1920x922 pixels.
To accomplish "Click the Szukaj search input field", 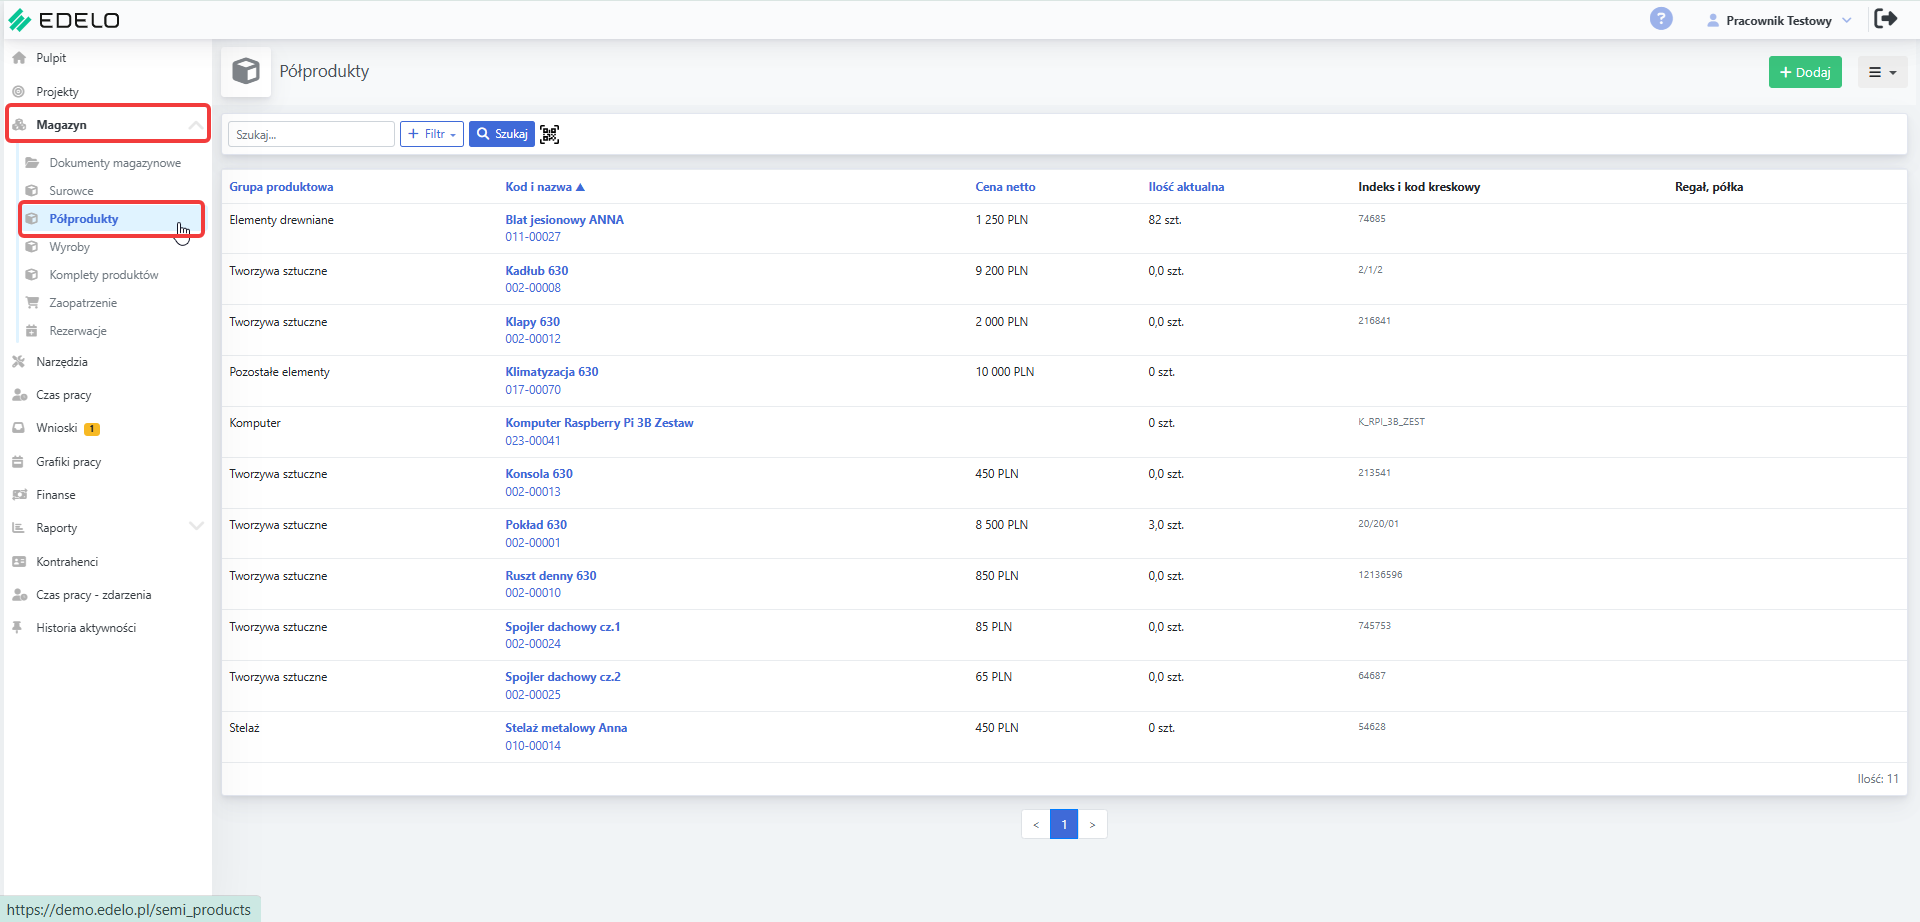I will [311, 134].
